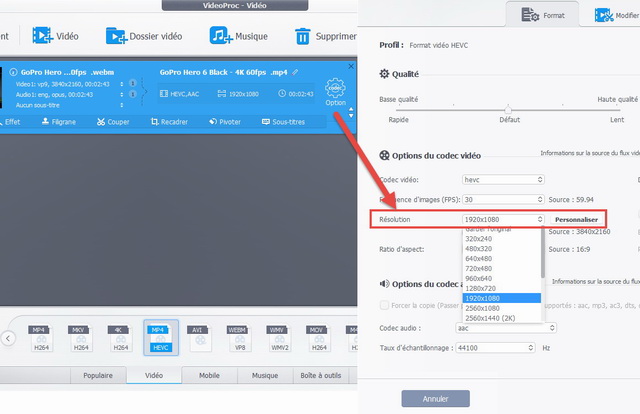This screenshot has height=414, width=640.
Task: Add a video with the Vidéo button
Action: click(56, 36)
